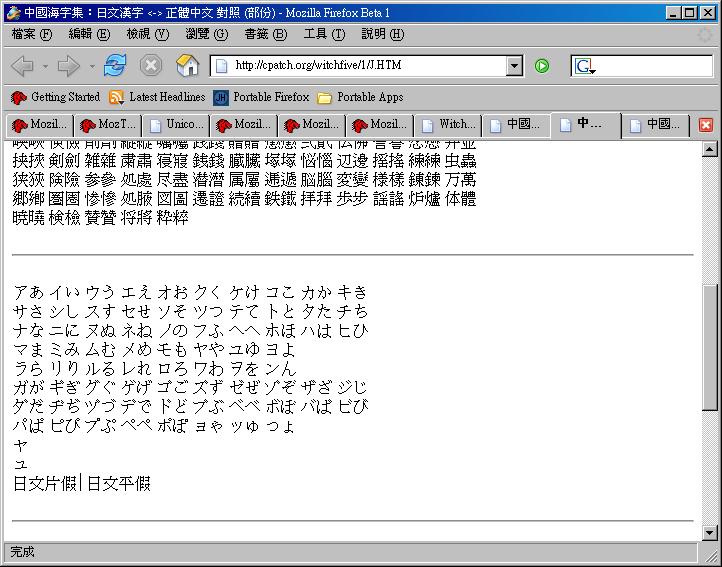Go to the Home page
The image size is (722, 567).
tap(187, 66)
